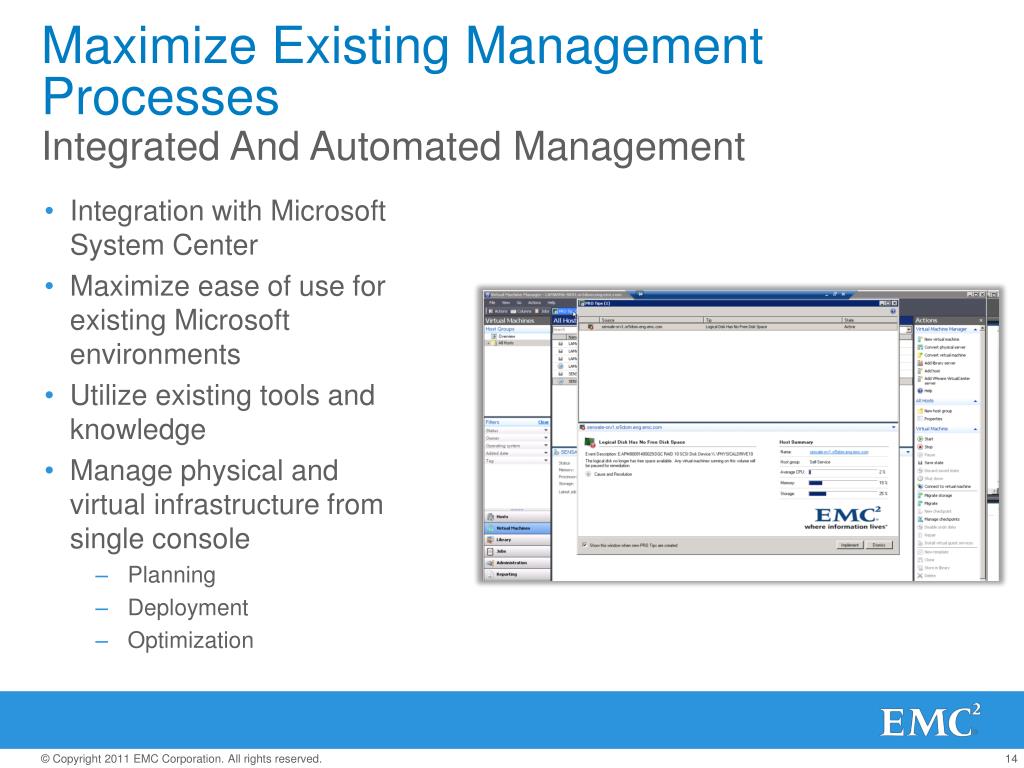Click the Migrate storage action icon
Image resolution: width=1024 pixels, height=768 pixels.
tap(920, 496)
